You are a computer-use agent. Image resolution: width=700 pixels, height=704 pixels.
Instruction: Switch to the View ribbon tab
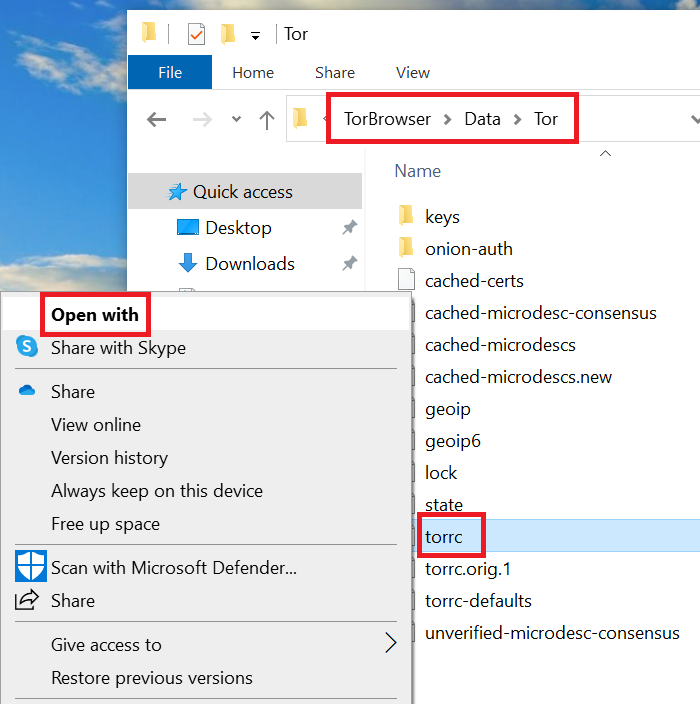[413, 72]
